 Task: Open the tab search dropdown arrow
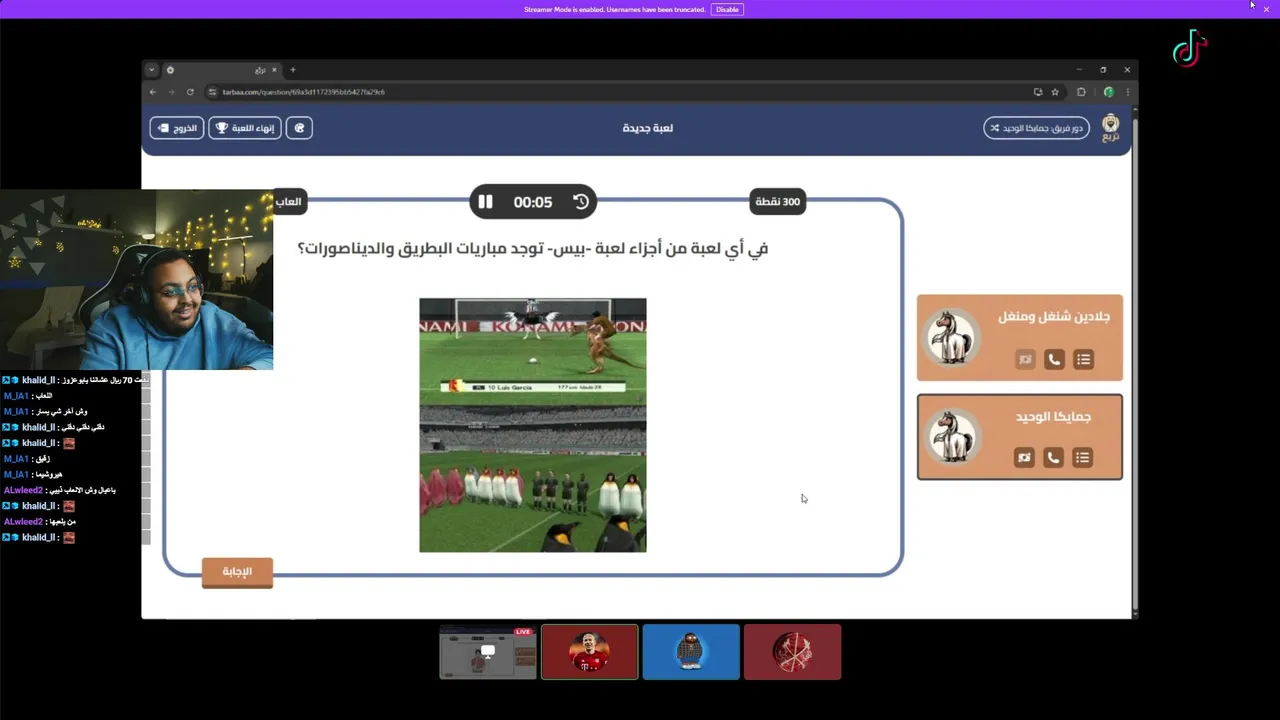pos(151,70)
